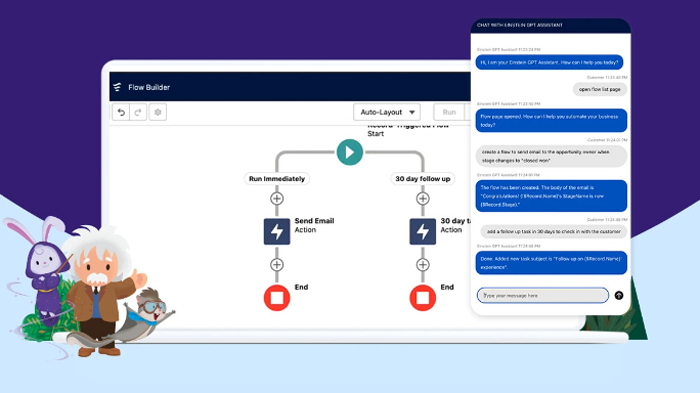This screenshot has height=393, width=700.
Task: Select the Run Immediately path label
Action: coord(277,179)
